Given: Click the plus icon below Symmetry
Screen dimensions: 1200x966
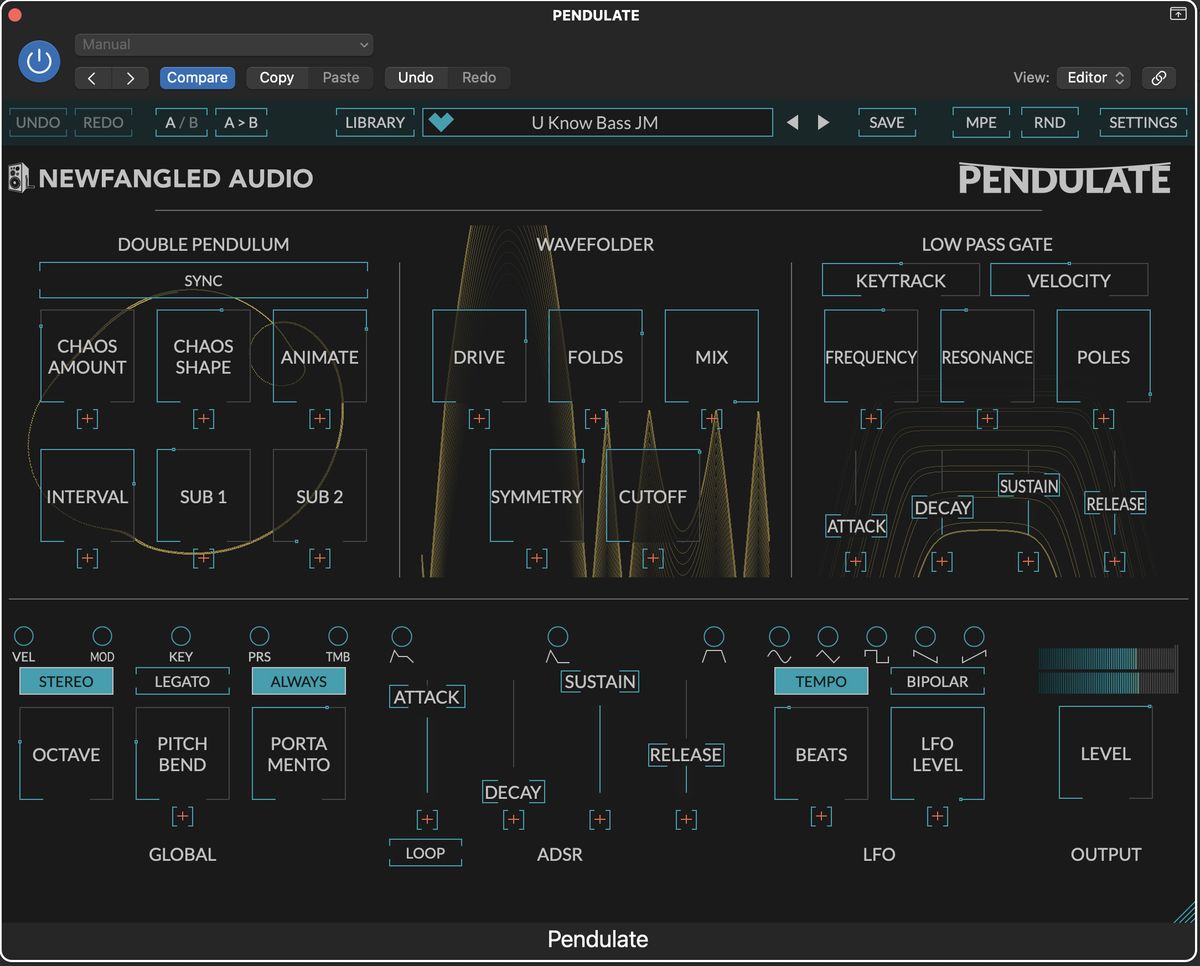Looking at the screenshot, I should coord(537,558).
